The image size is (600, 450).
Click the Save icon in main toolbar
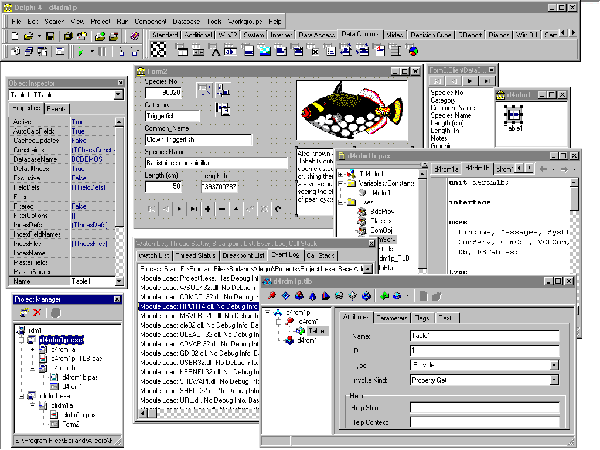tap(48, 36)
